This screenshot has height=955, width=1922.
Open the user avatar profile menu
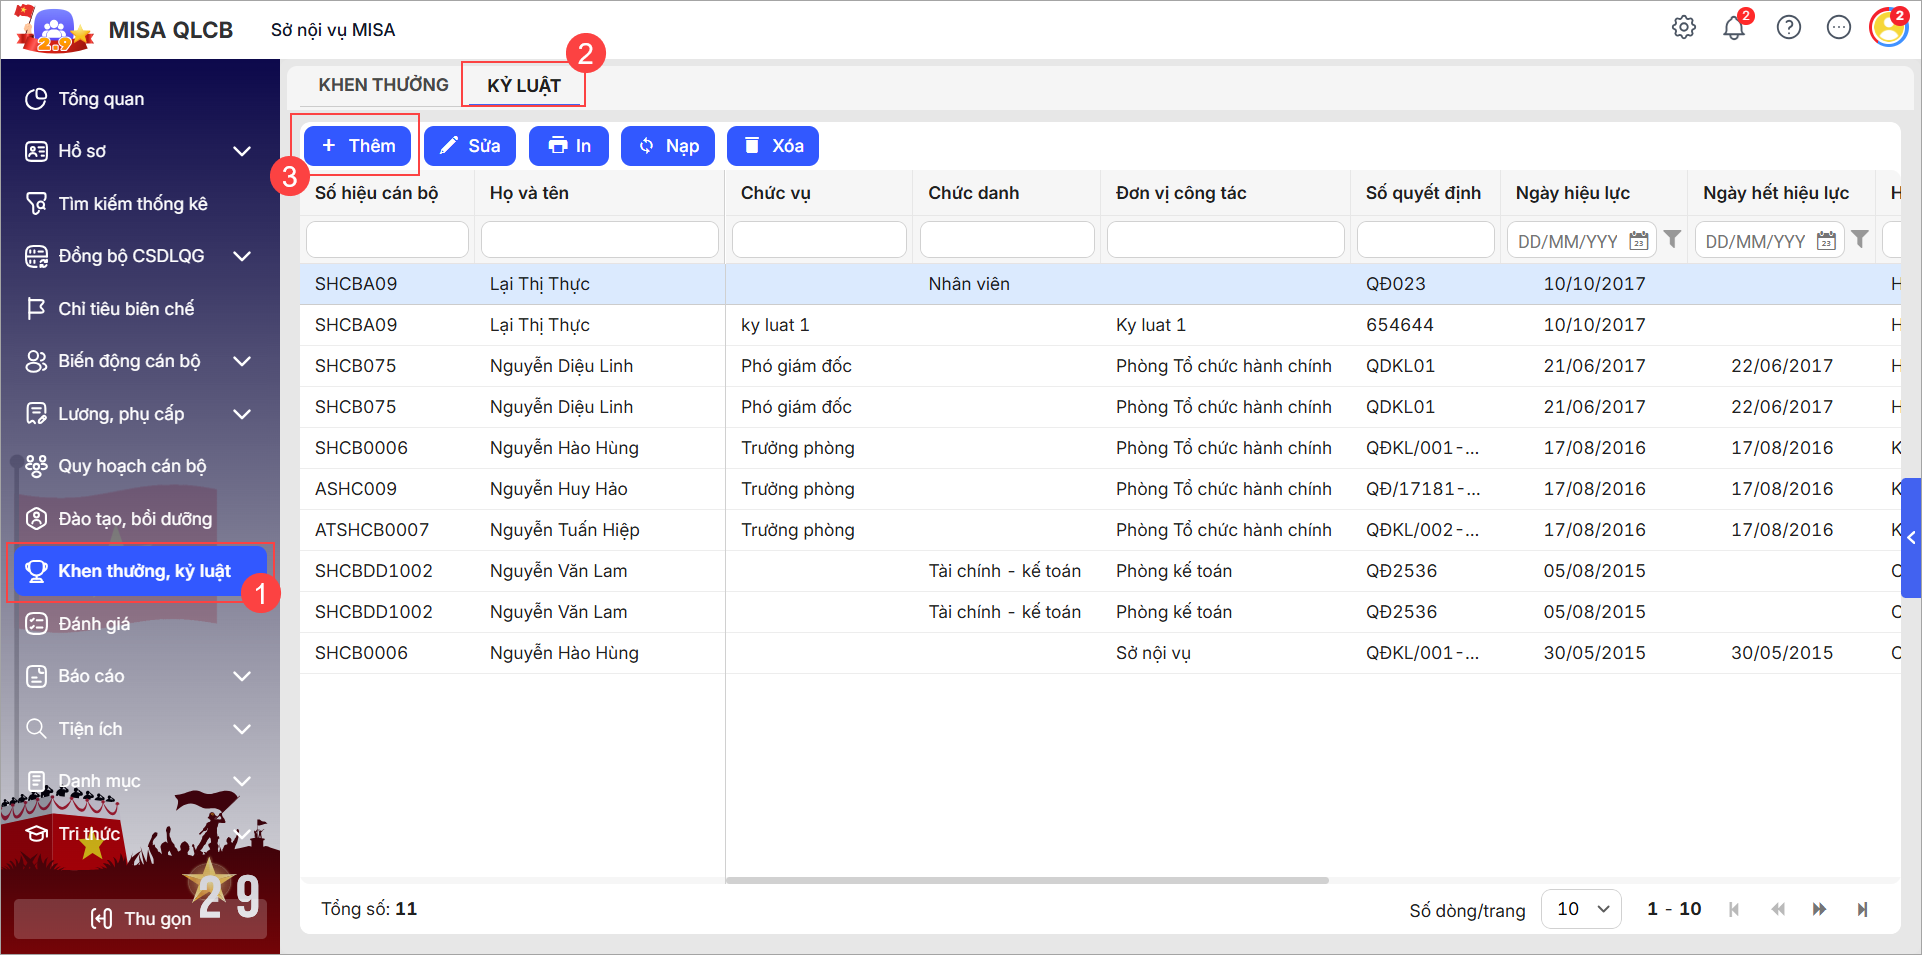click(x=1888, y=28)
